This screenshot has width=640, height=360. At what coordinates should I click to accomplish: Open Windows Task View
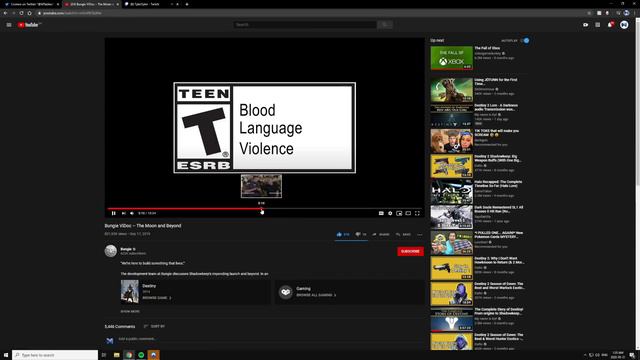(104, 355)
